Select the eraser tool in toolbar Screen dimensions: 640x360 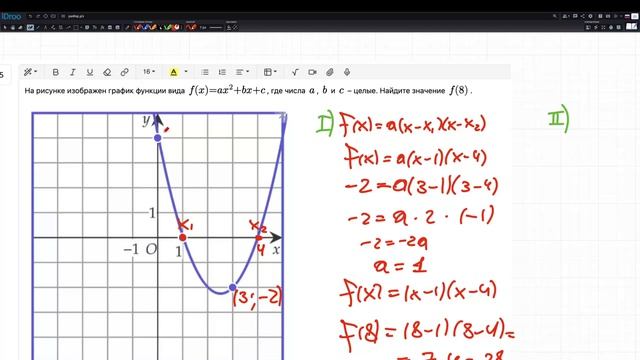(20, 27)
